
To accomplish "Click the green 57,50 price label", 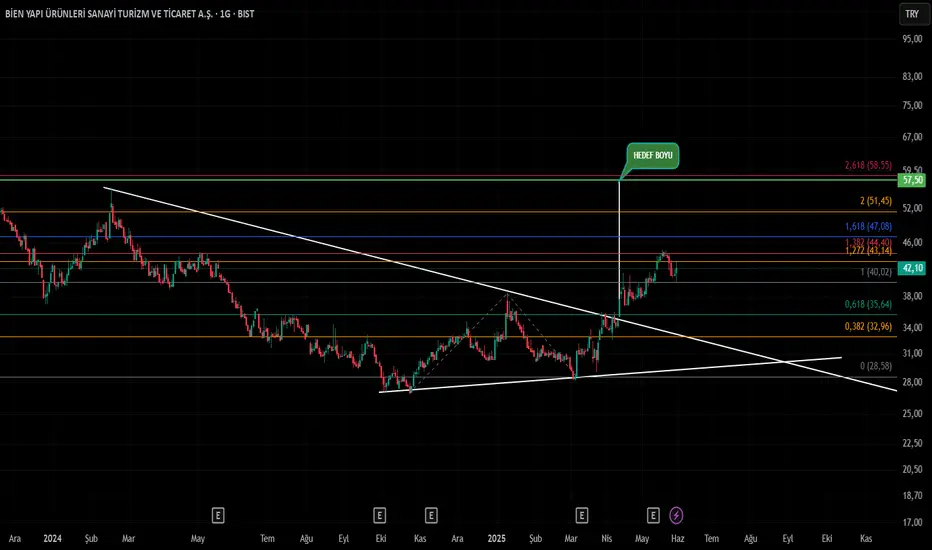I will click(x=912, y=180).
